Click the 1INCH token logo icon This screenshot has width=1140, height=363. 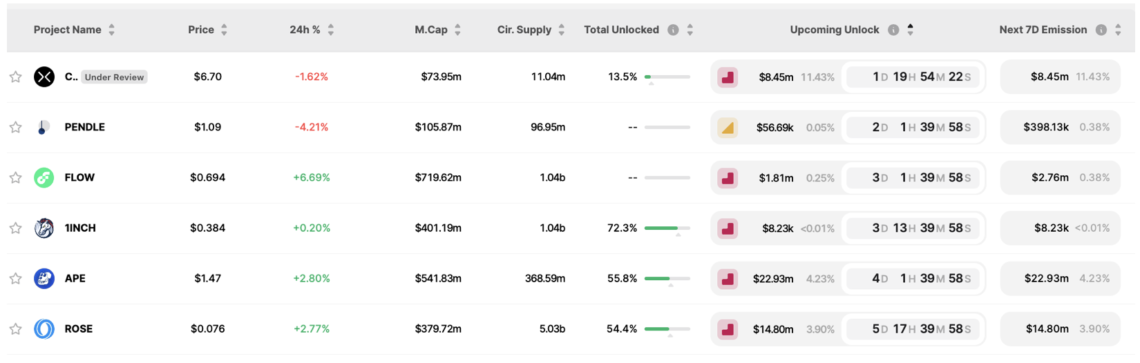click(x=44, y=228)
